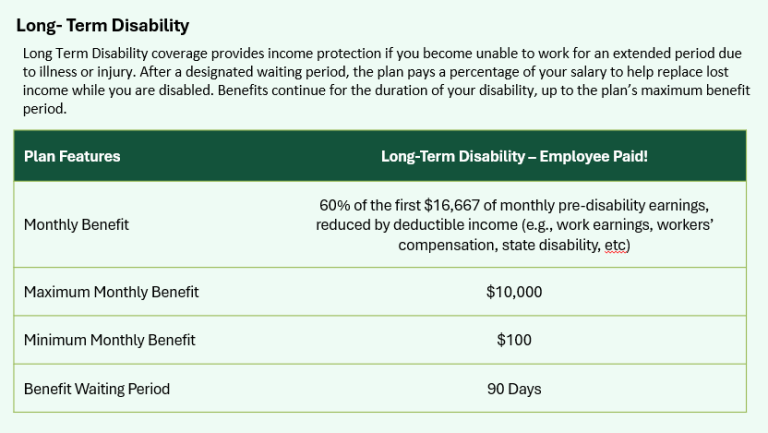The image size is (768, 433).
Task: Click the "Monthly Benefit" row label
Action: tap(76, 224)
